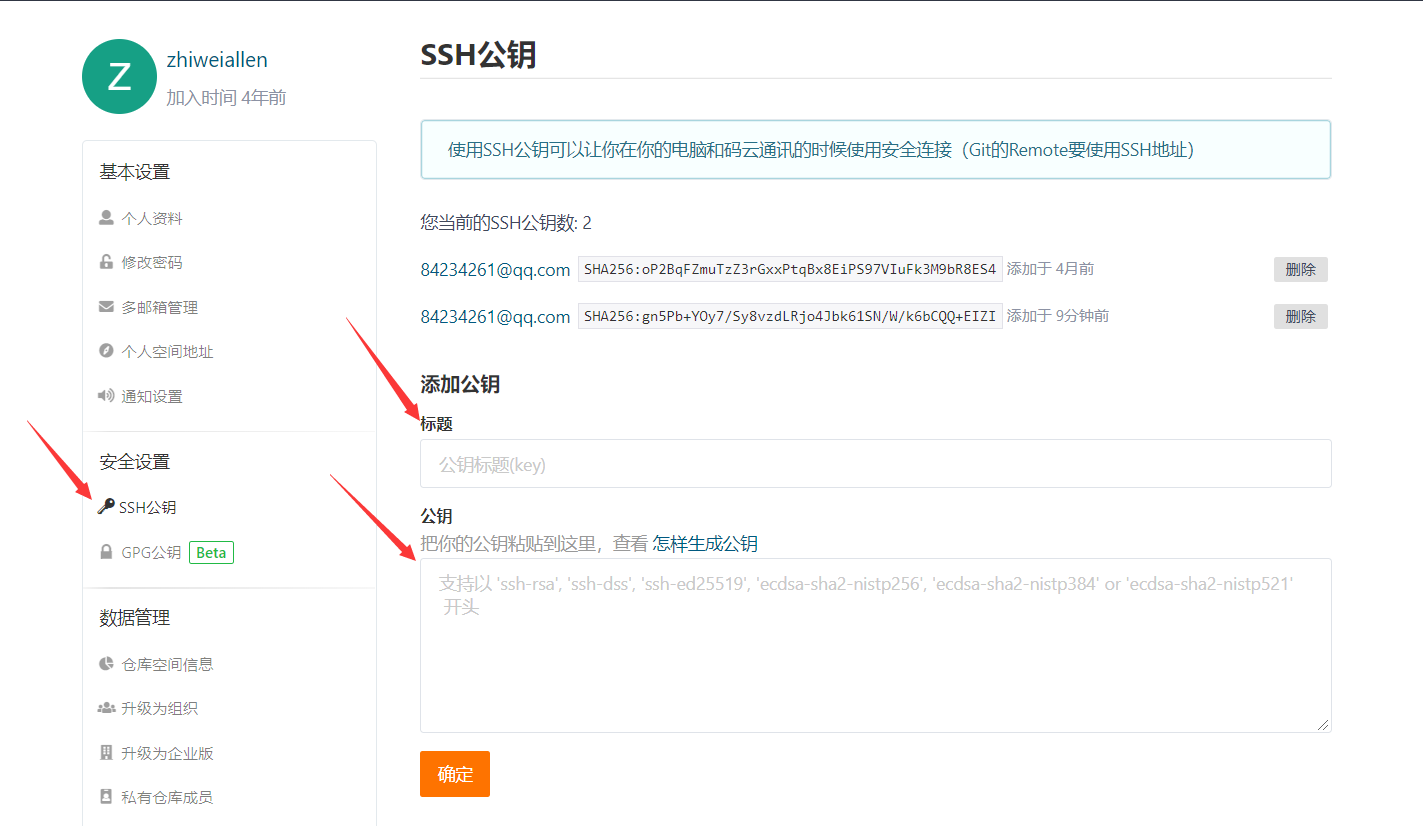Screen dimensions: 1423x826
Task: Open 个人资料 via the person icon
Action: 105,217
